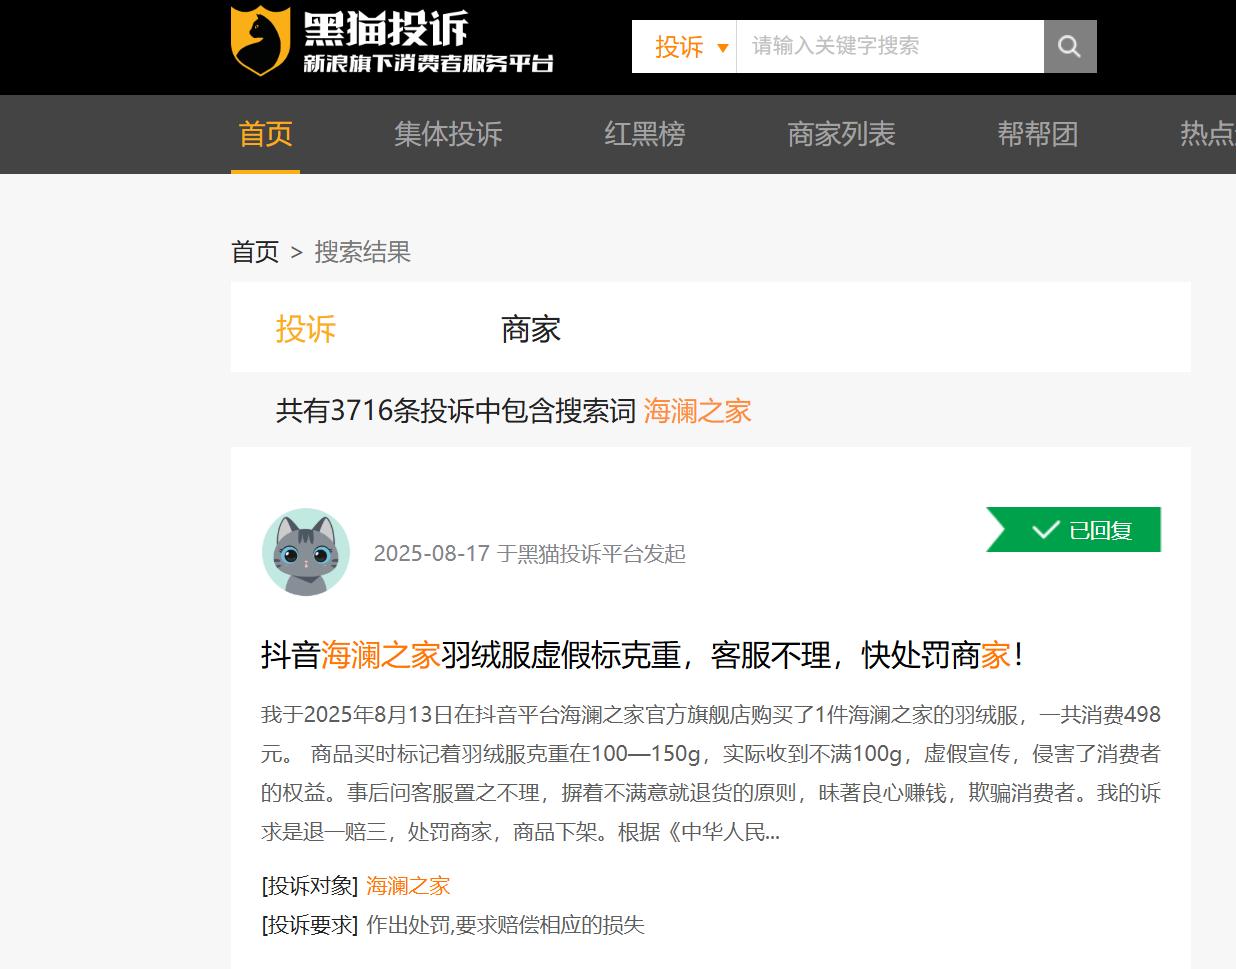Viewport: 1236px width, 969px height.
Task: Click the search keyword input field
Action: coord(890,46)
